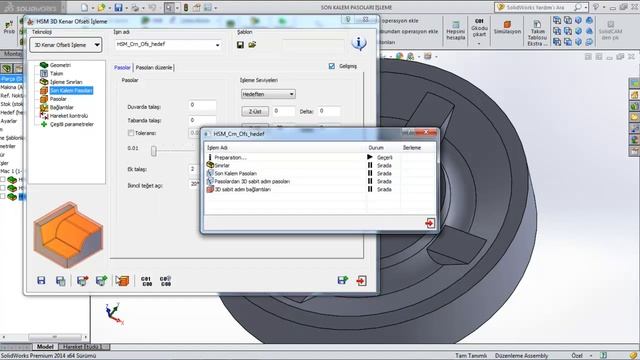Click the Save and Copy icon at dialog bottom
The height and width of the screenshot is (360, 640).
[60, 281]
